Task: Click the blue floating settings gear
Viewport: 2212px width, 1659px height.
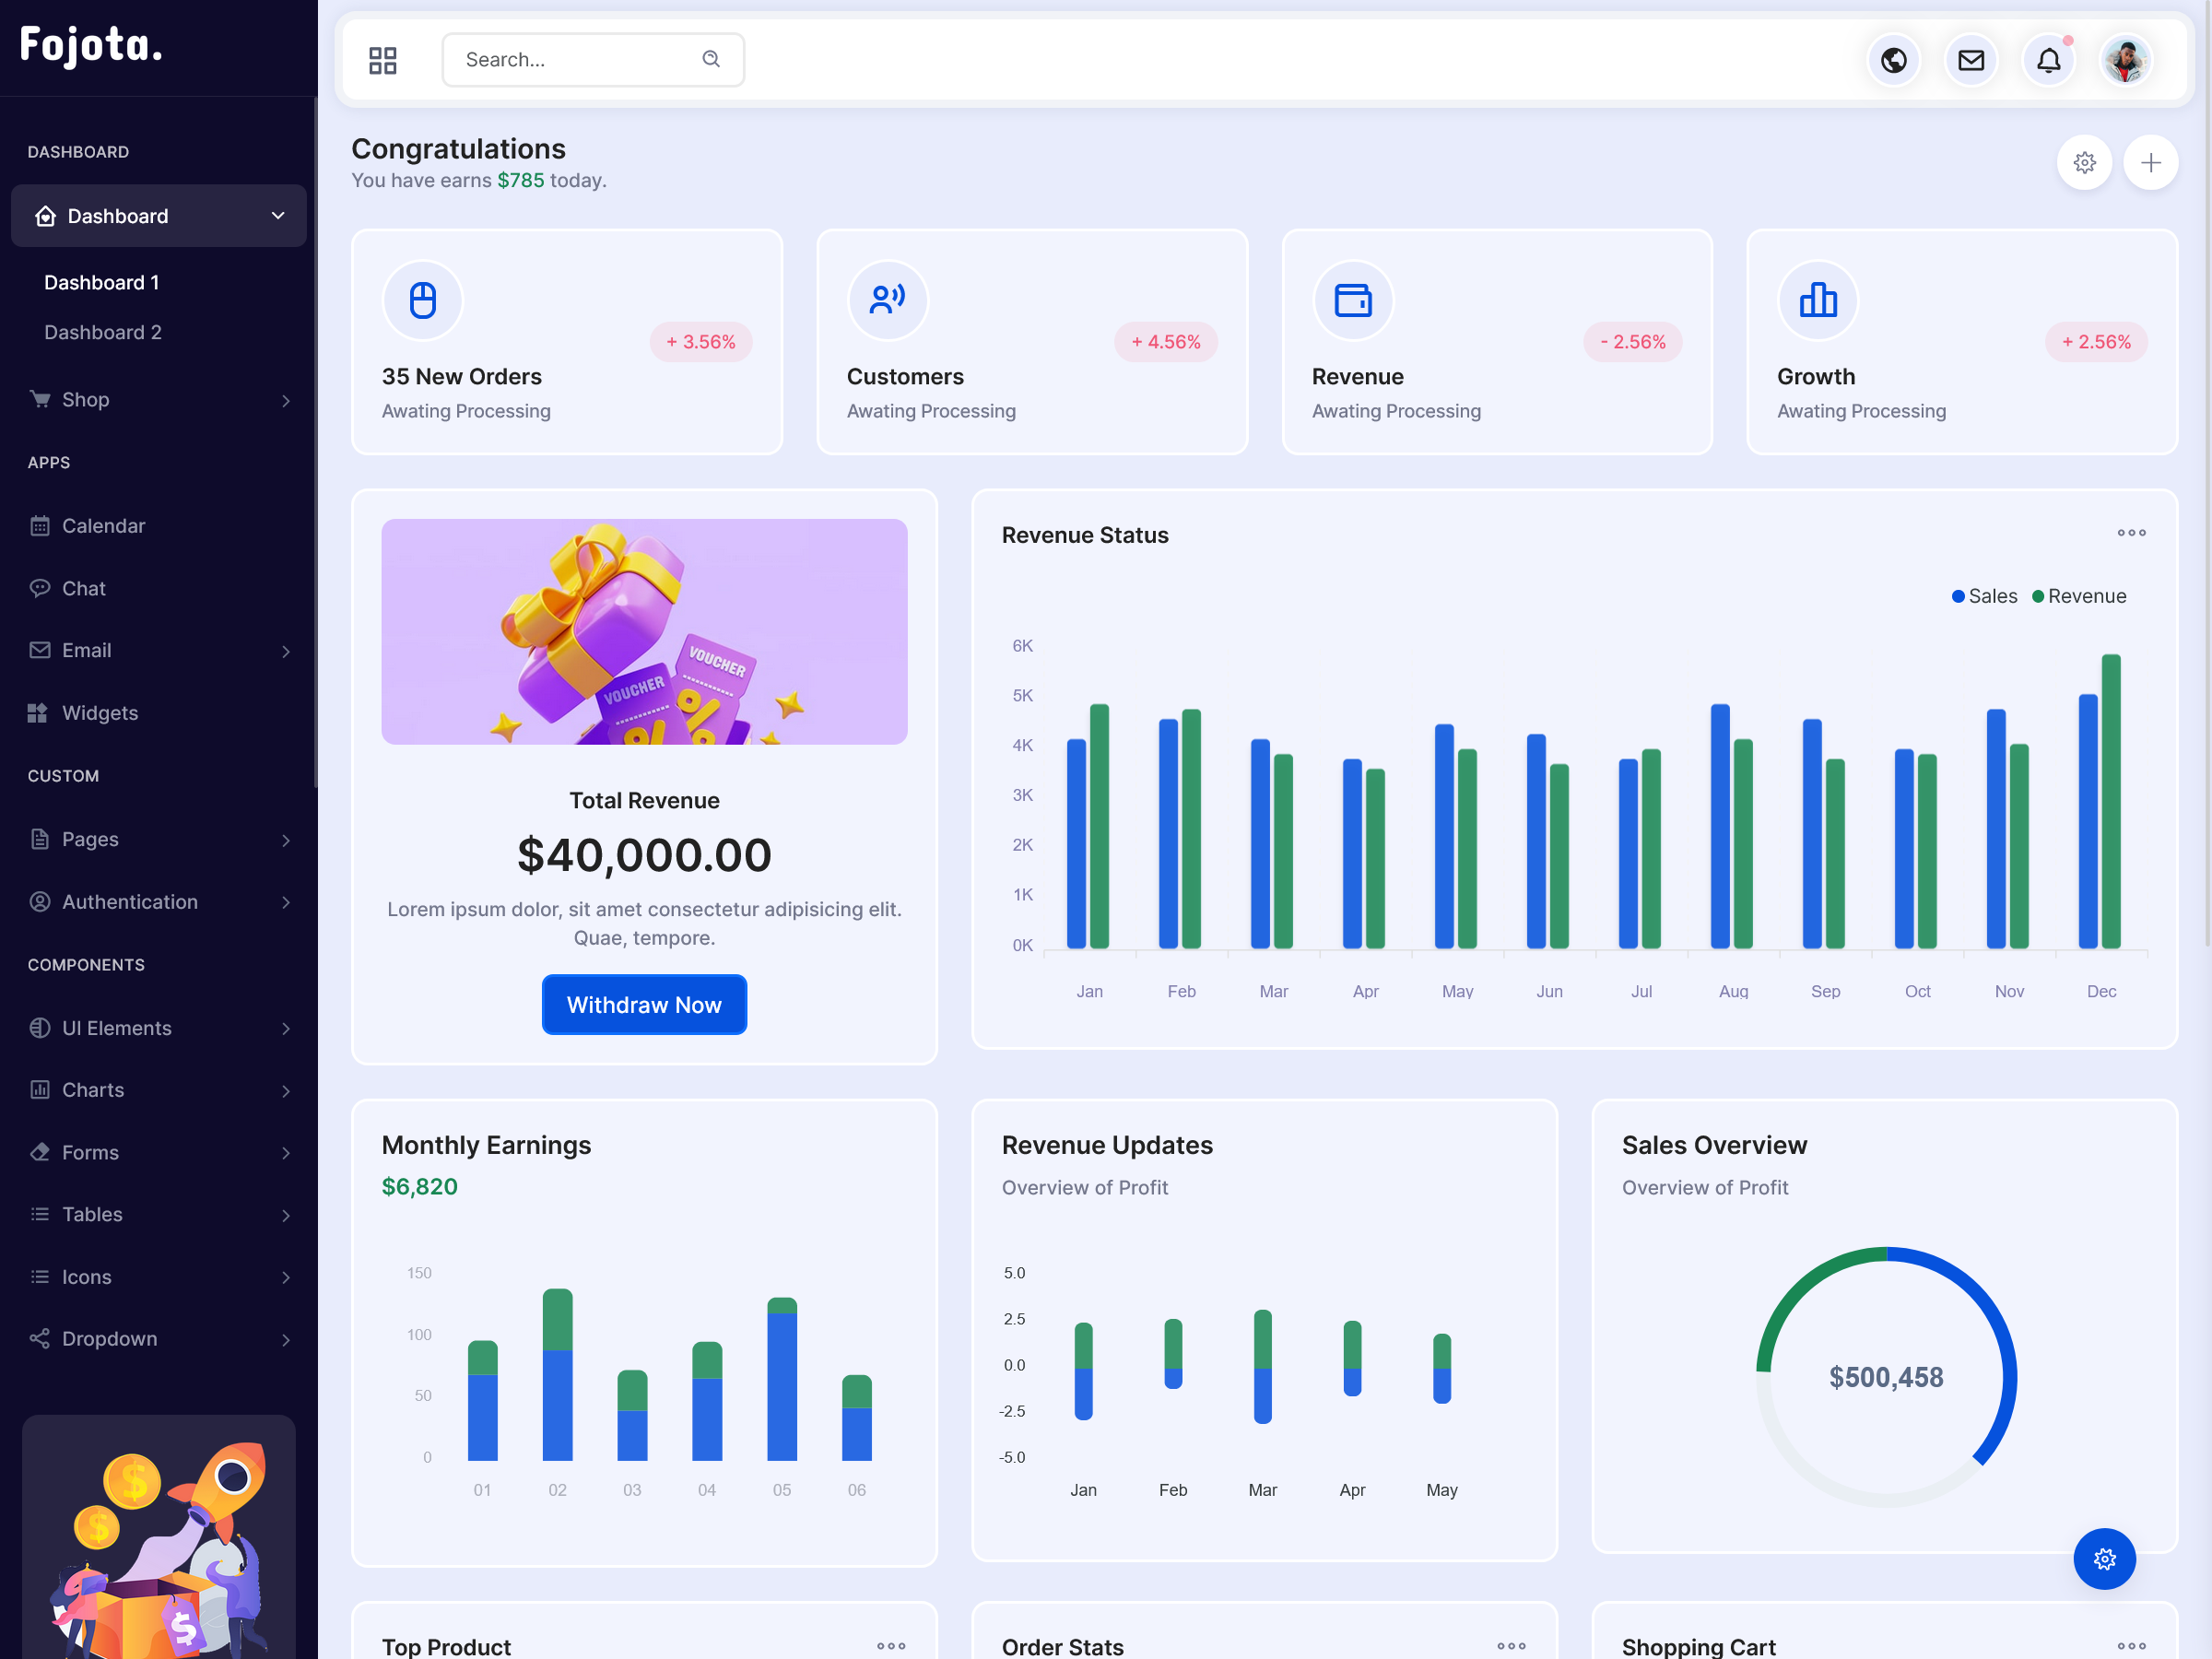Action: click(x=2104, y=1558)
